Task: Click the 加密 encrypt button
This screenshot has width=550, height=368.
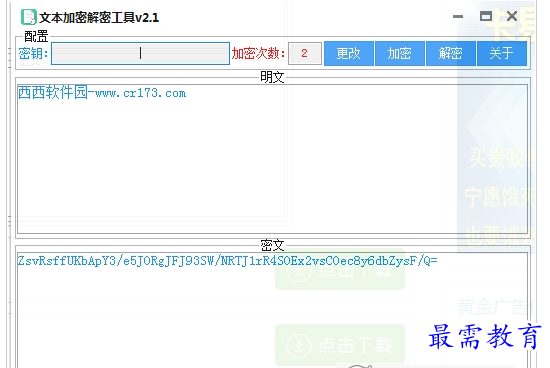Action: click(400, 53)
